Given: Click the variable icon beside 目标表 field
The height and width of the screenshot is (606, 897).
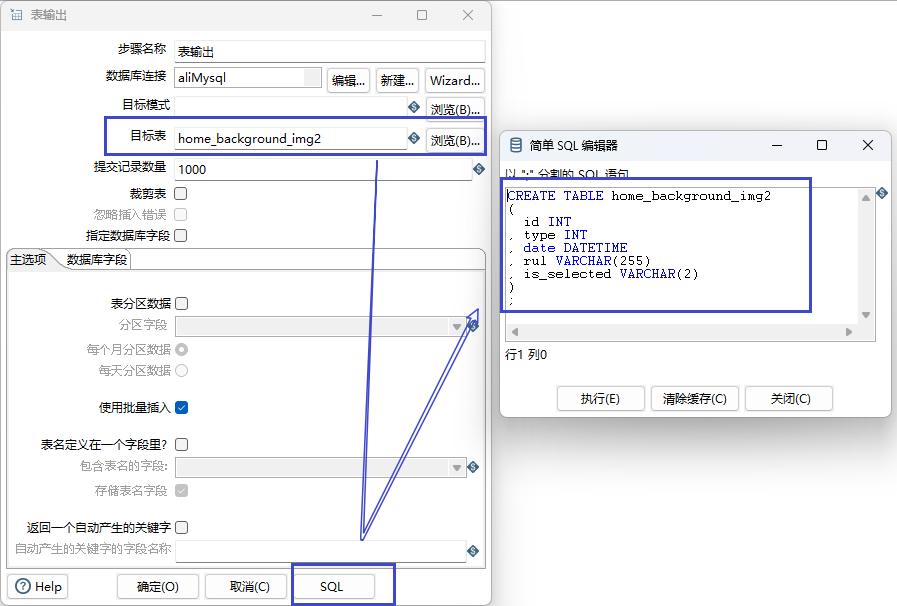Looking at the screenshot, I should 414,138.
